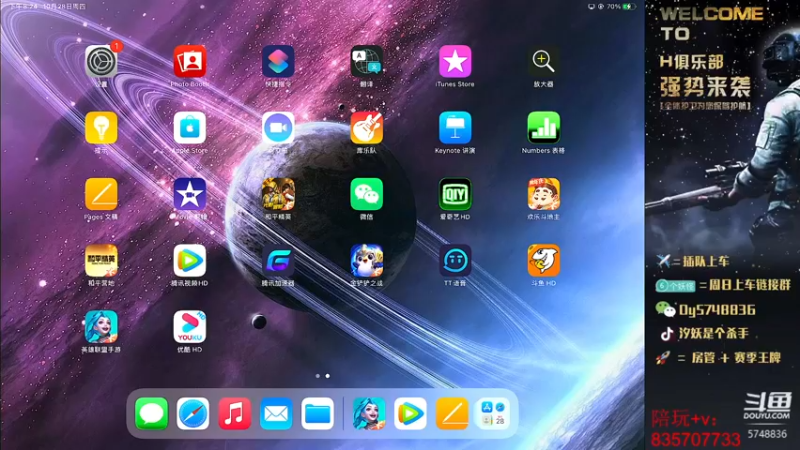Open the App Library in the dock
Screen dimensions: 800x450
pos(493,413)
